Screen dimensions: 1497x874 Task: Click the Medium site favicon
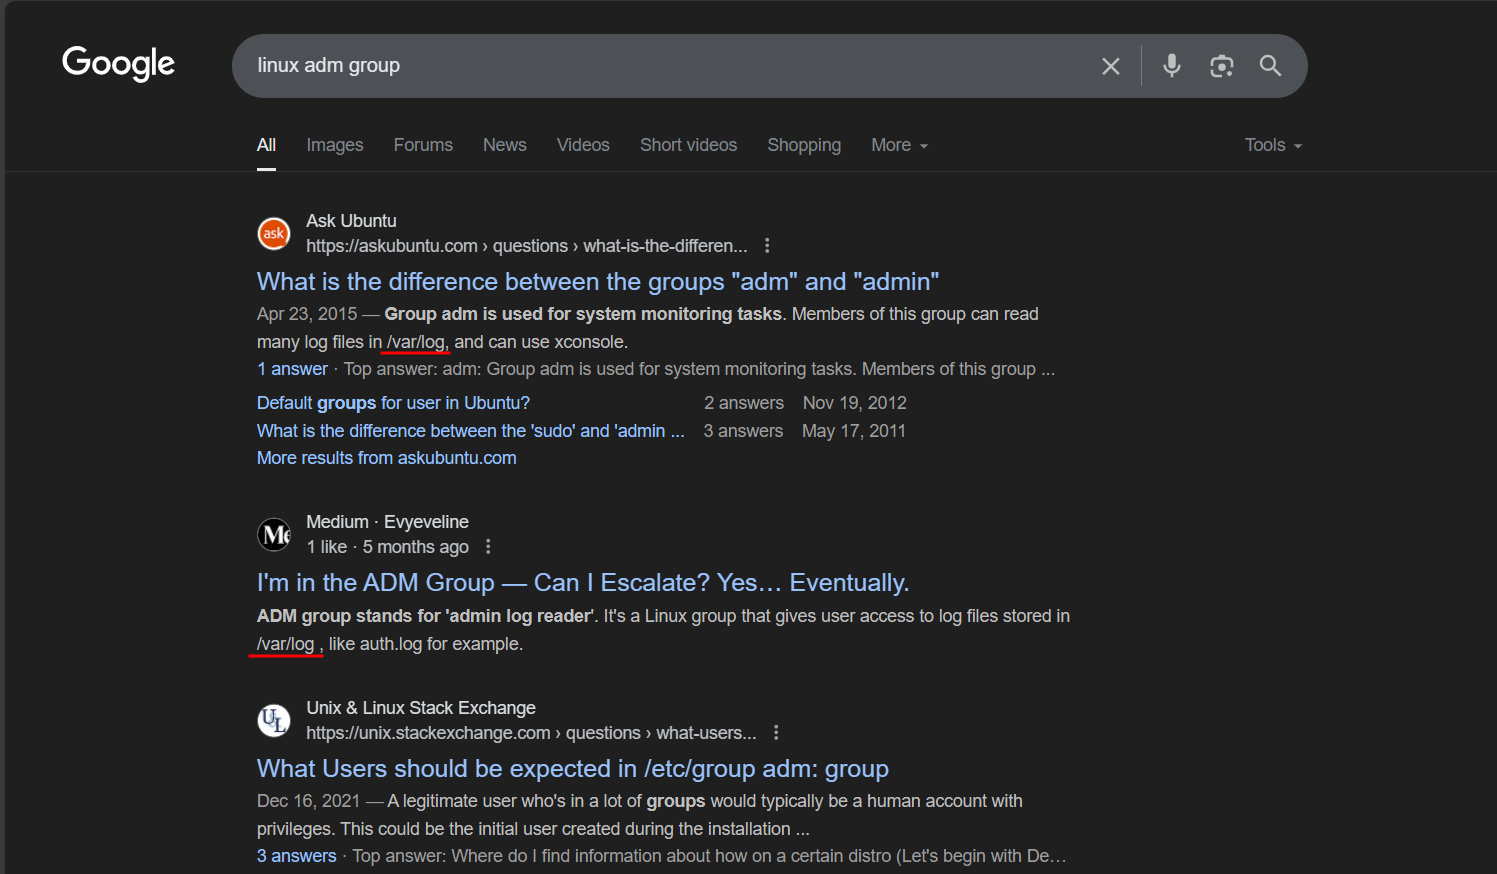tap(274, 535)
